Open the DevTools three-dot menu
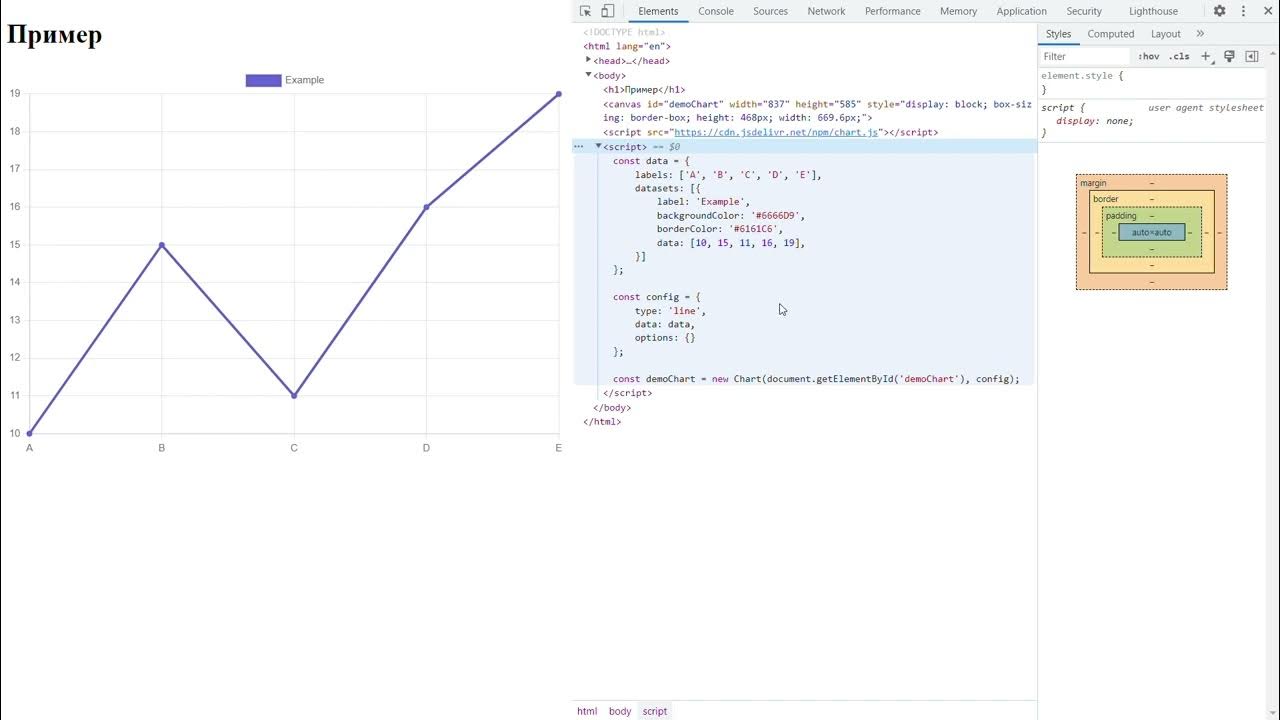 point(1244,11)
